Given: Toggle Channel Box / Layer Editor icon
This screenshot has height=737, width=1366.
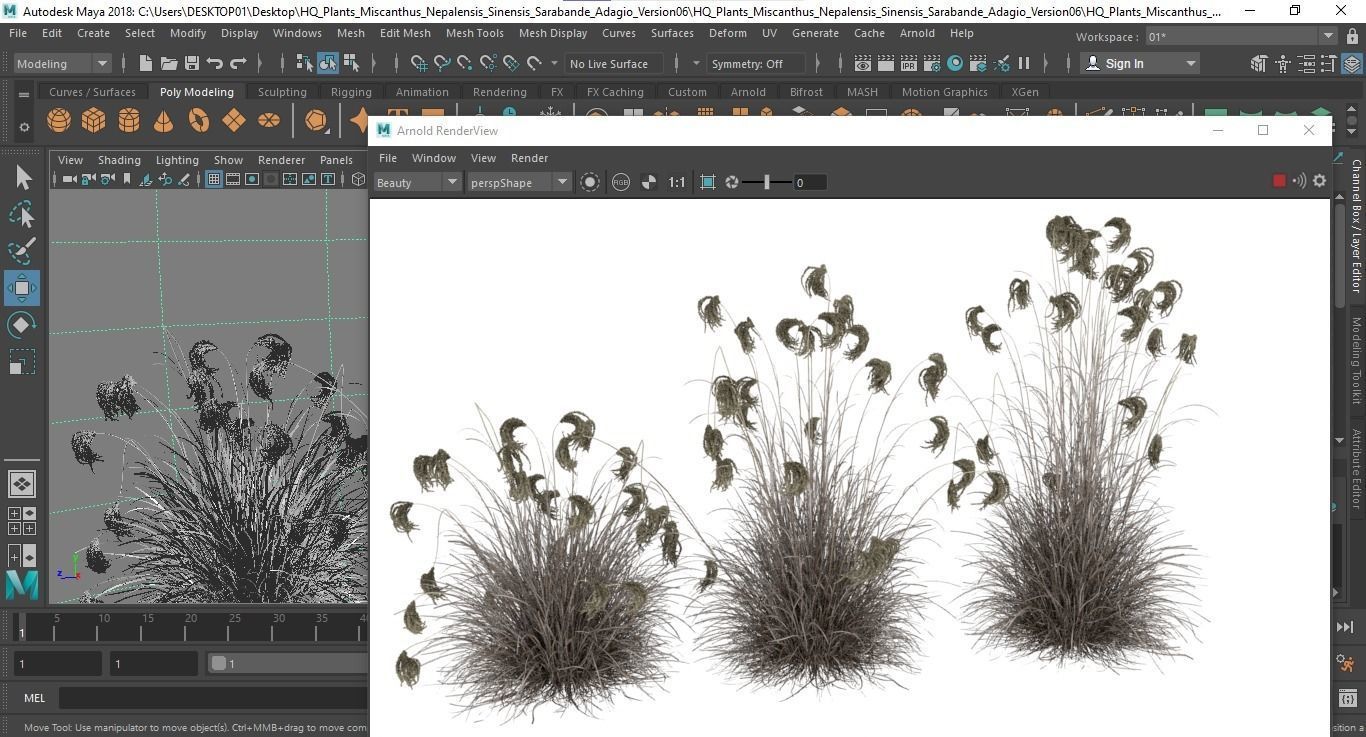Looking at the screenshot, I should [1351, 63].
